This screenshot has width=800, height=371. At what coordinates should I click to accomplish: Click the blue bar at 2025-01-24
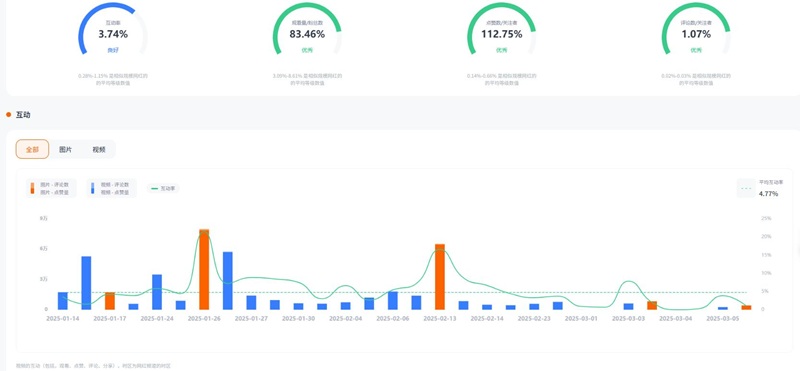tap(157, 292)
